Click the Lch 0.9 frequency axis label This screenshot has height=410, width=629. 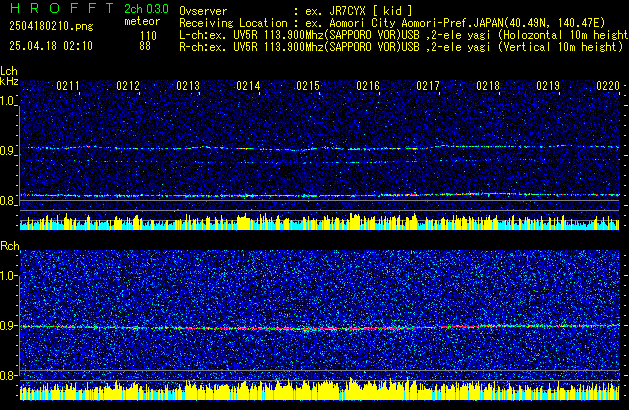(8, 151)
